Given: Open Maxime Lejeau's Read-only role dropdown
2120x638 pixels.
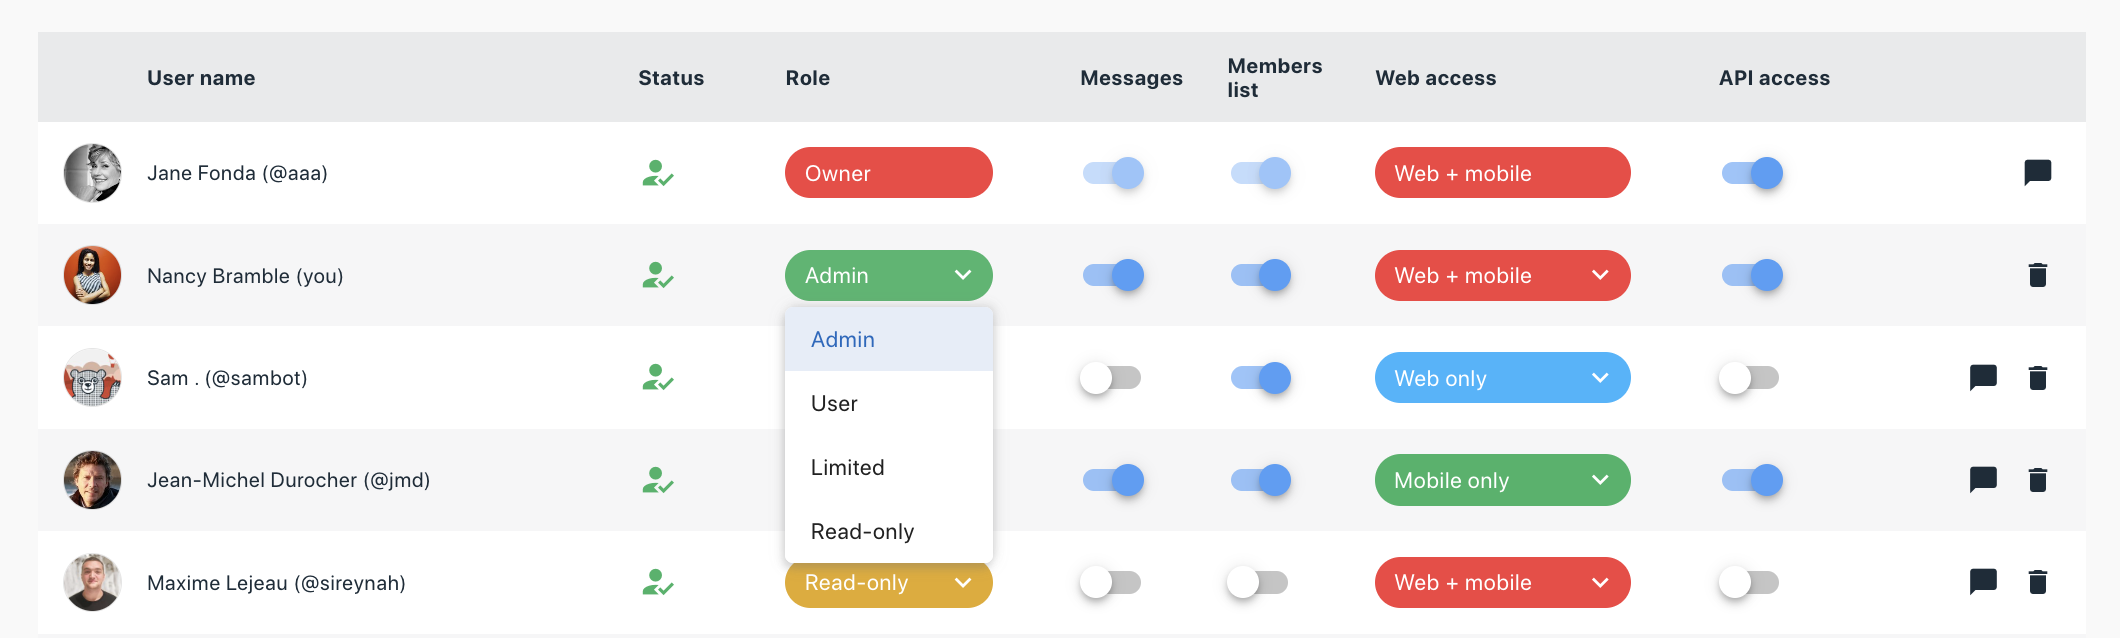Looking at the screenshot, I should [x=888, y=584].
